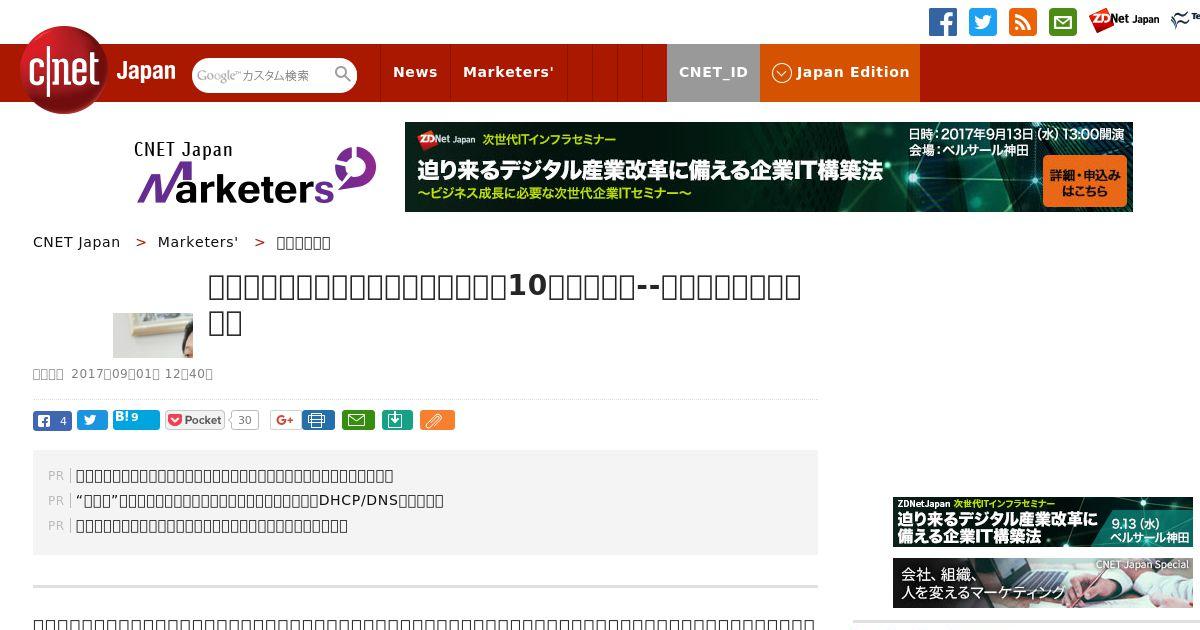Share article on Google+
Viewport: 1200px width, 630px height.
(285, 421)
